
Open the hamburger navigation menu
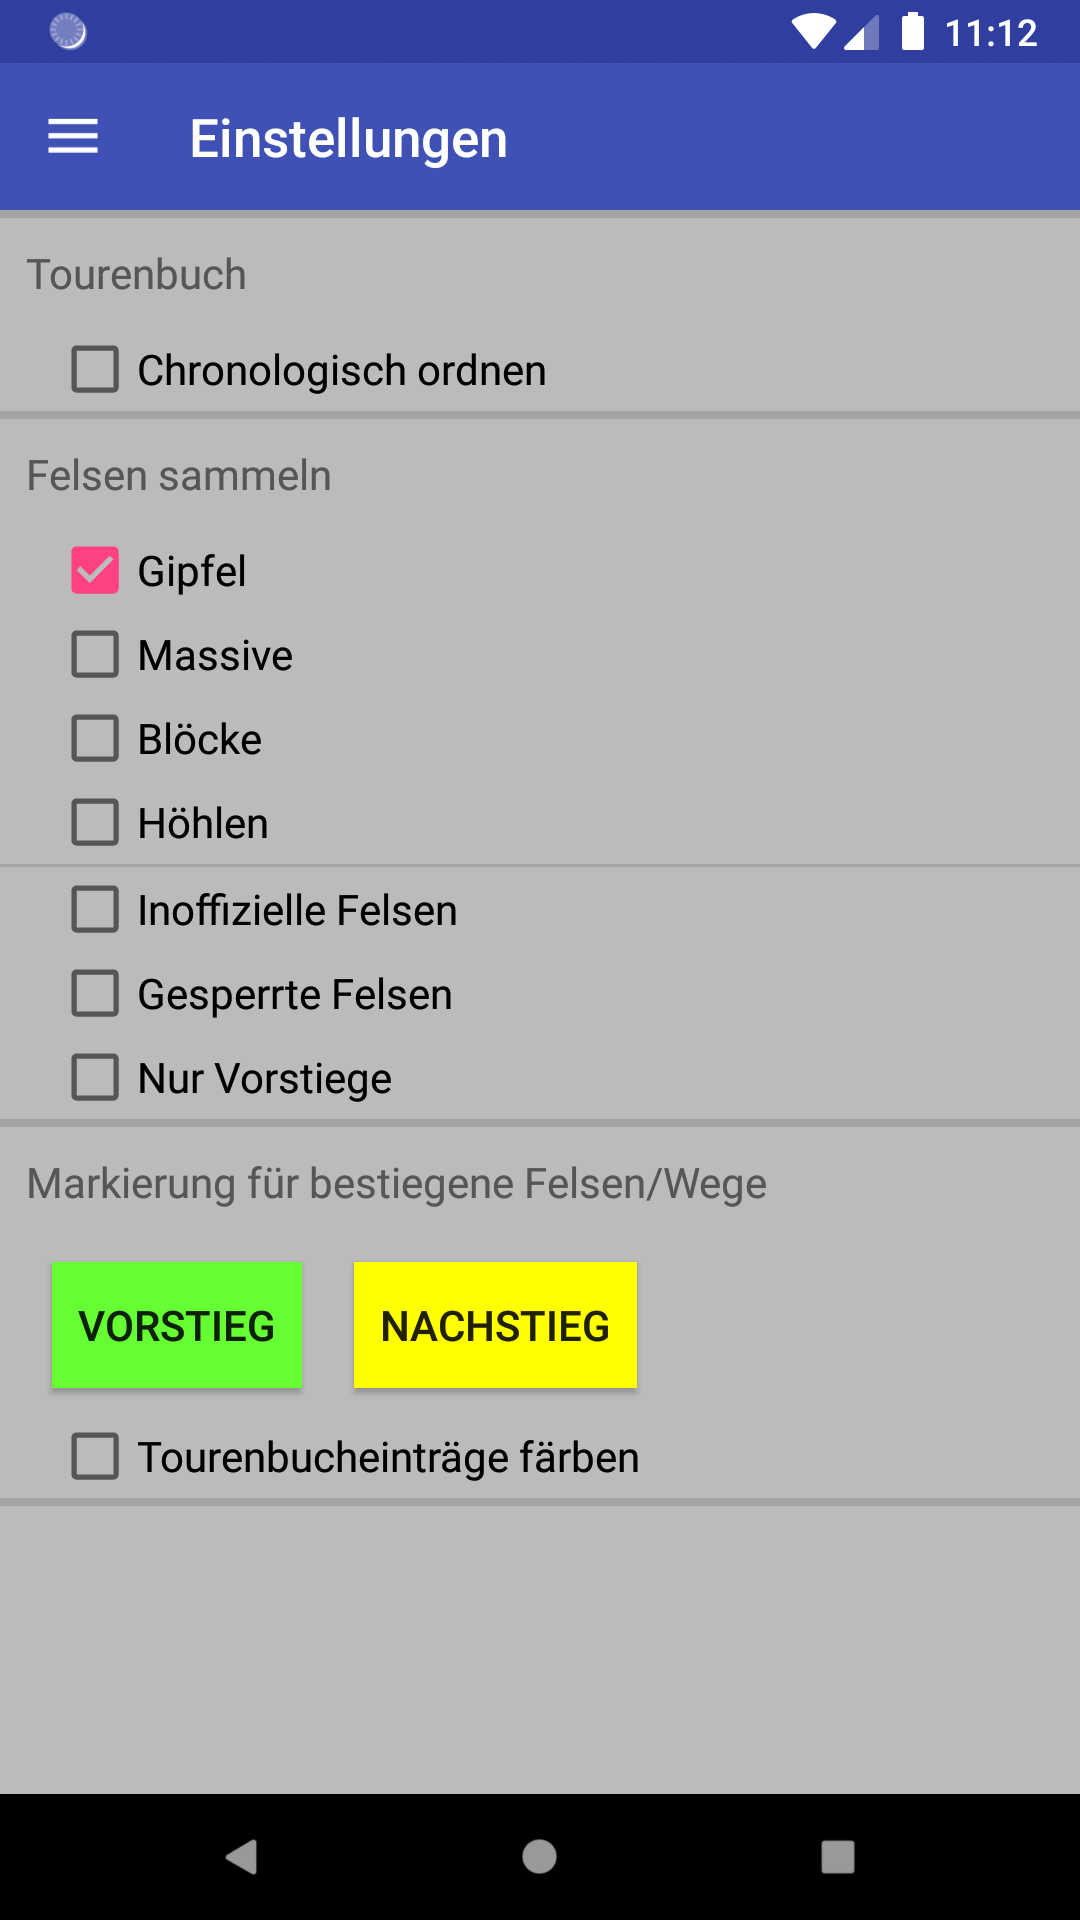73,137
